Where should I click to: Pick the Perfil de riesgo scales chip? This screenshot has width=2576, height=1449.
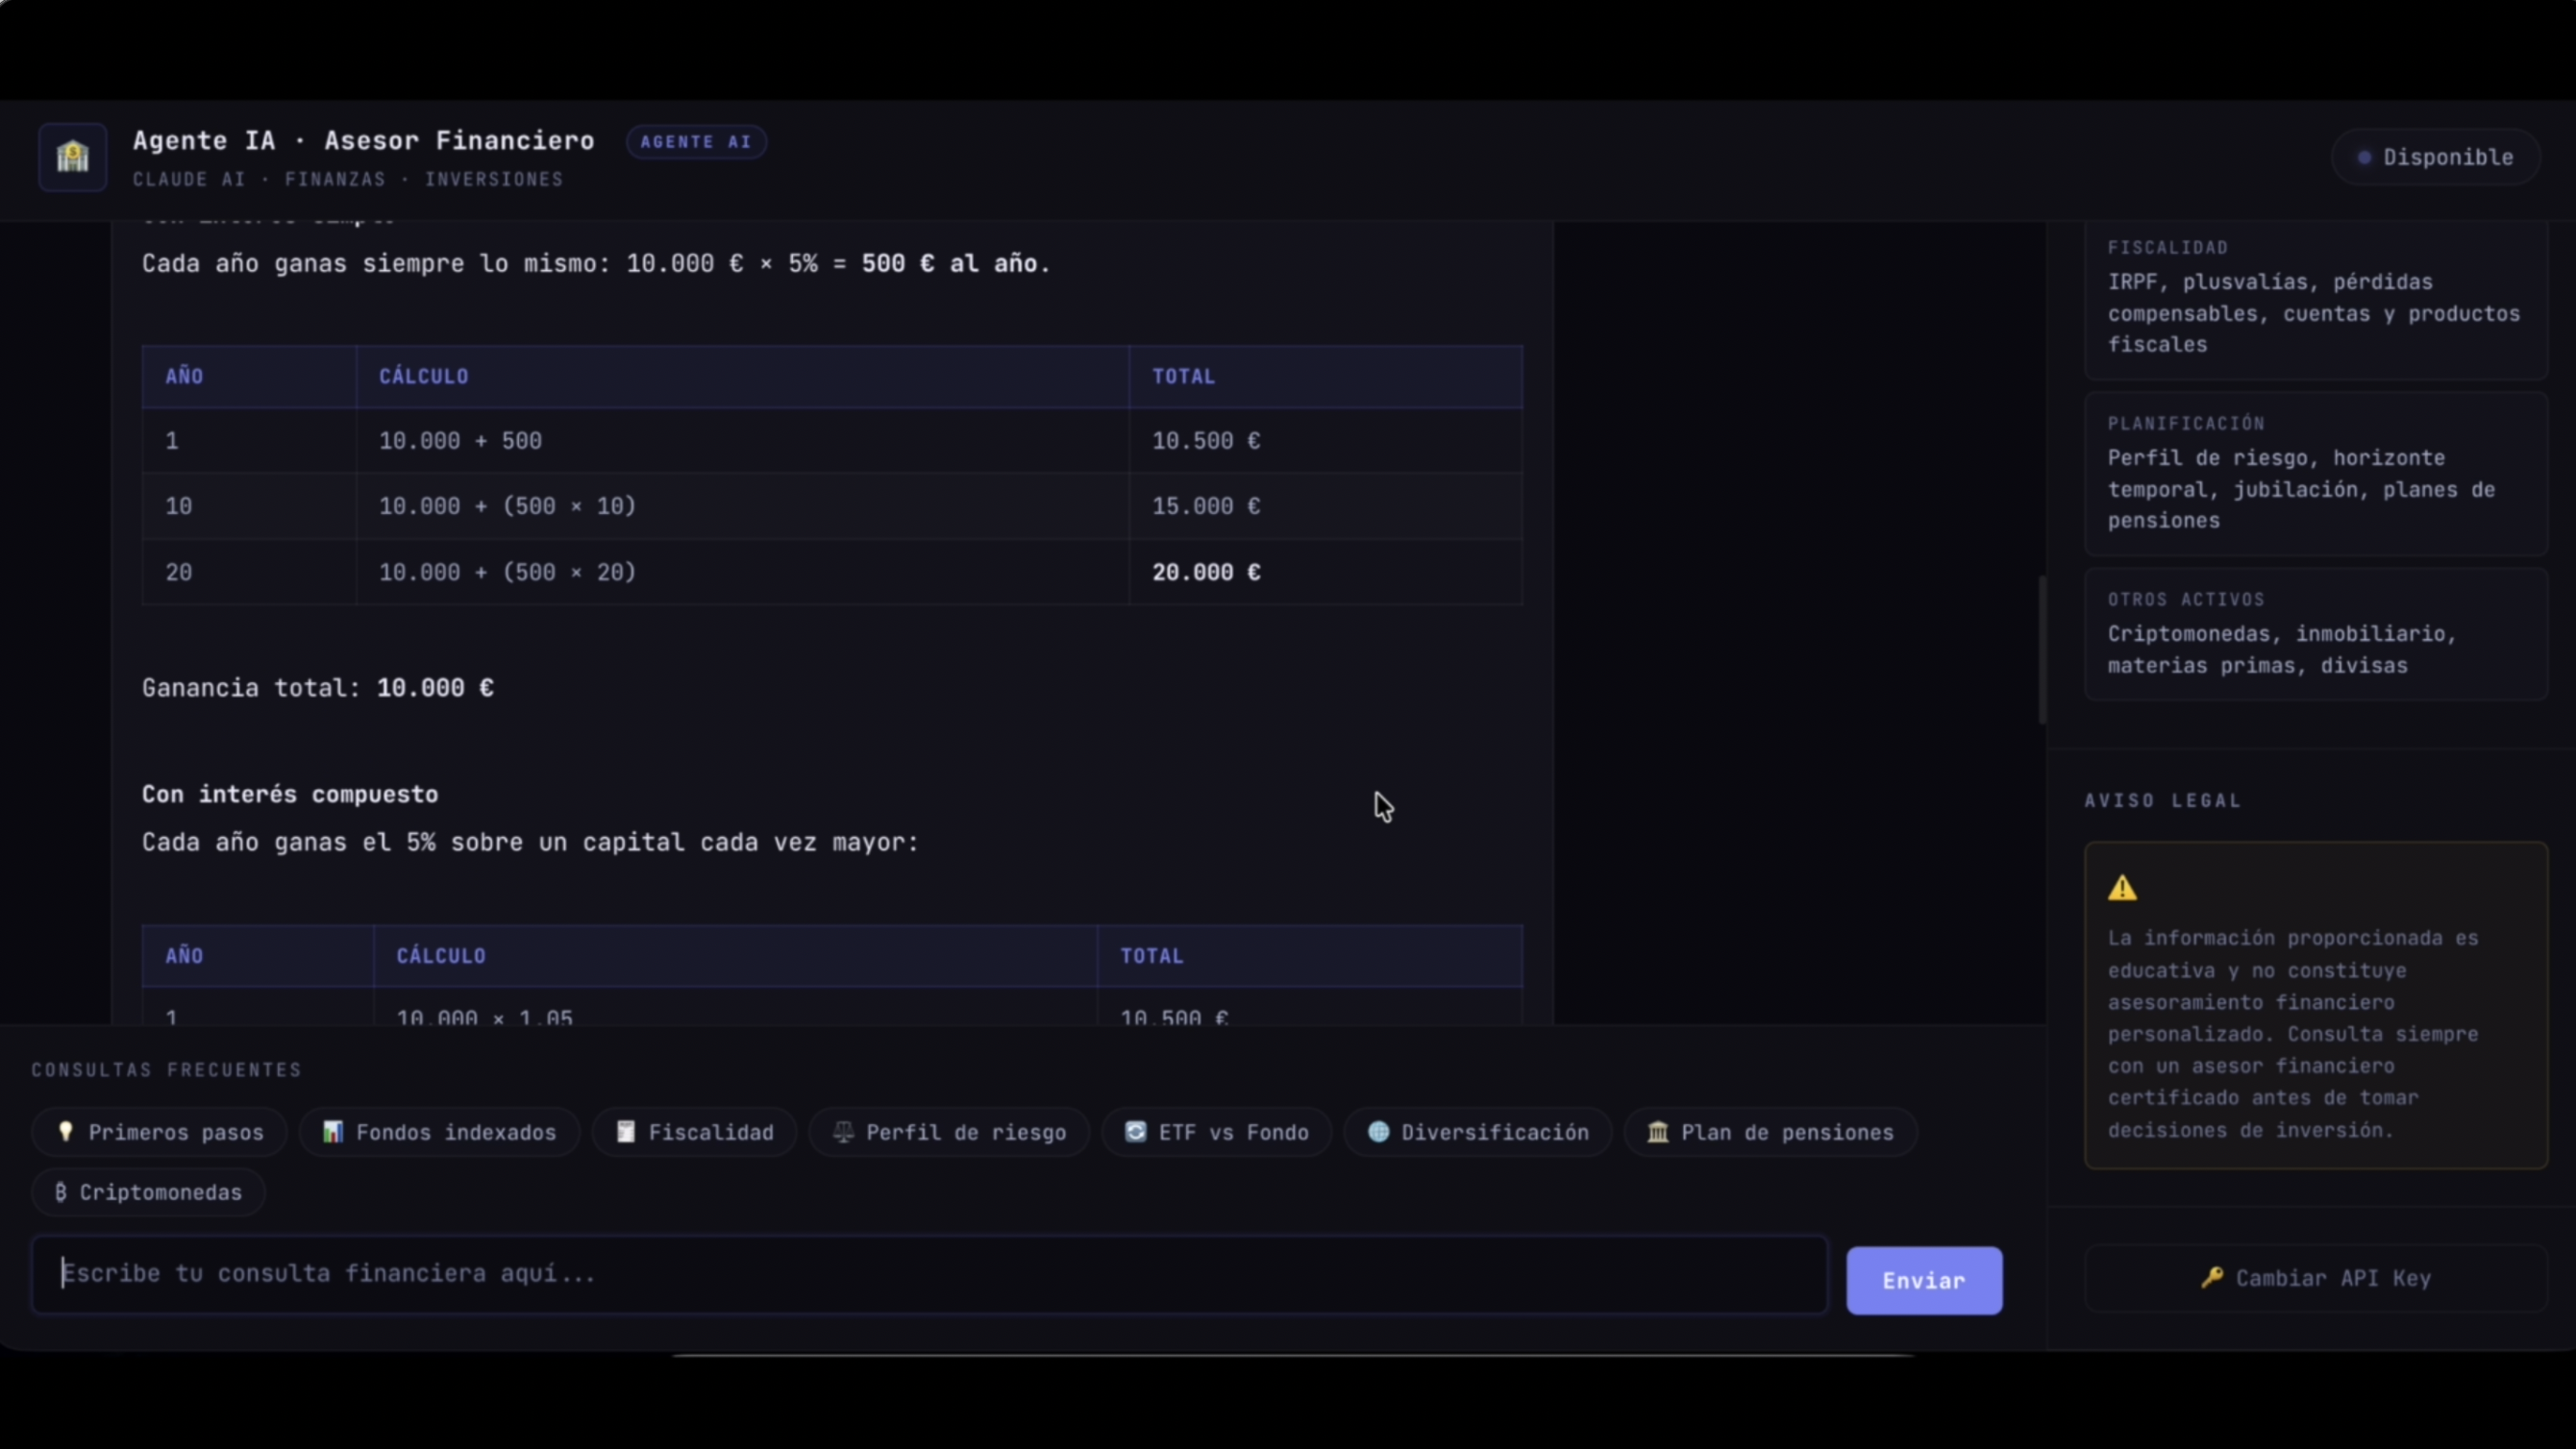[x=949, y=1132]
